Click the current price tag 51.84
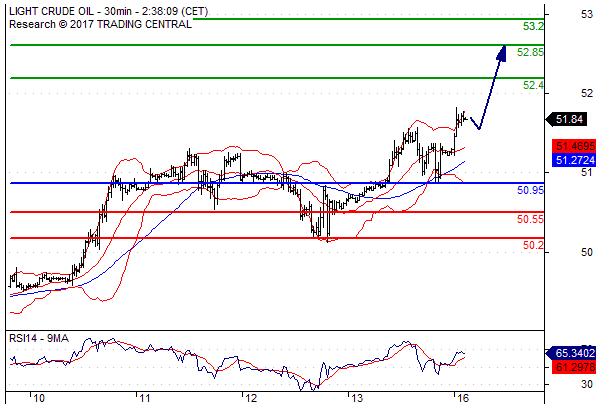The width and height of the screenshot is (611, 418). pos(567,119)
